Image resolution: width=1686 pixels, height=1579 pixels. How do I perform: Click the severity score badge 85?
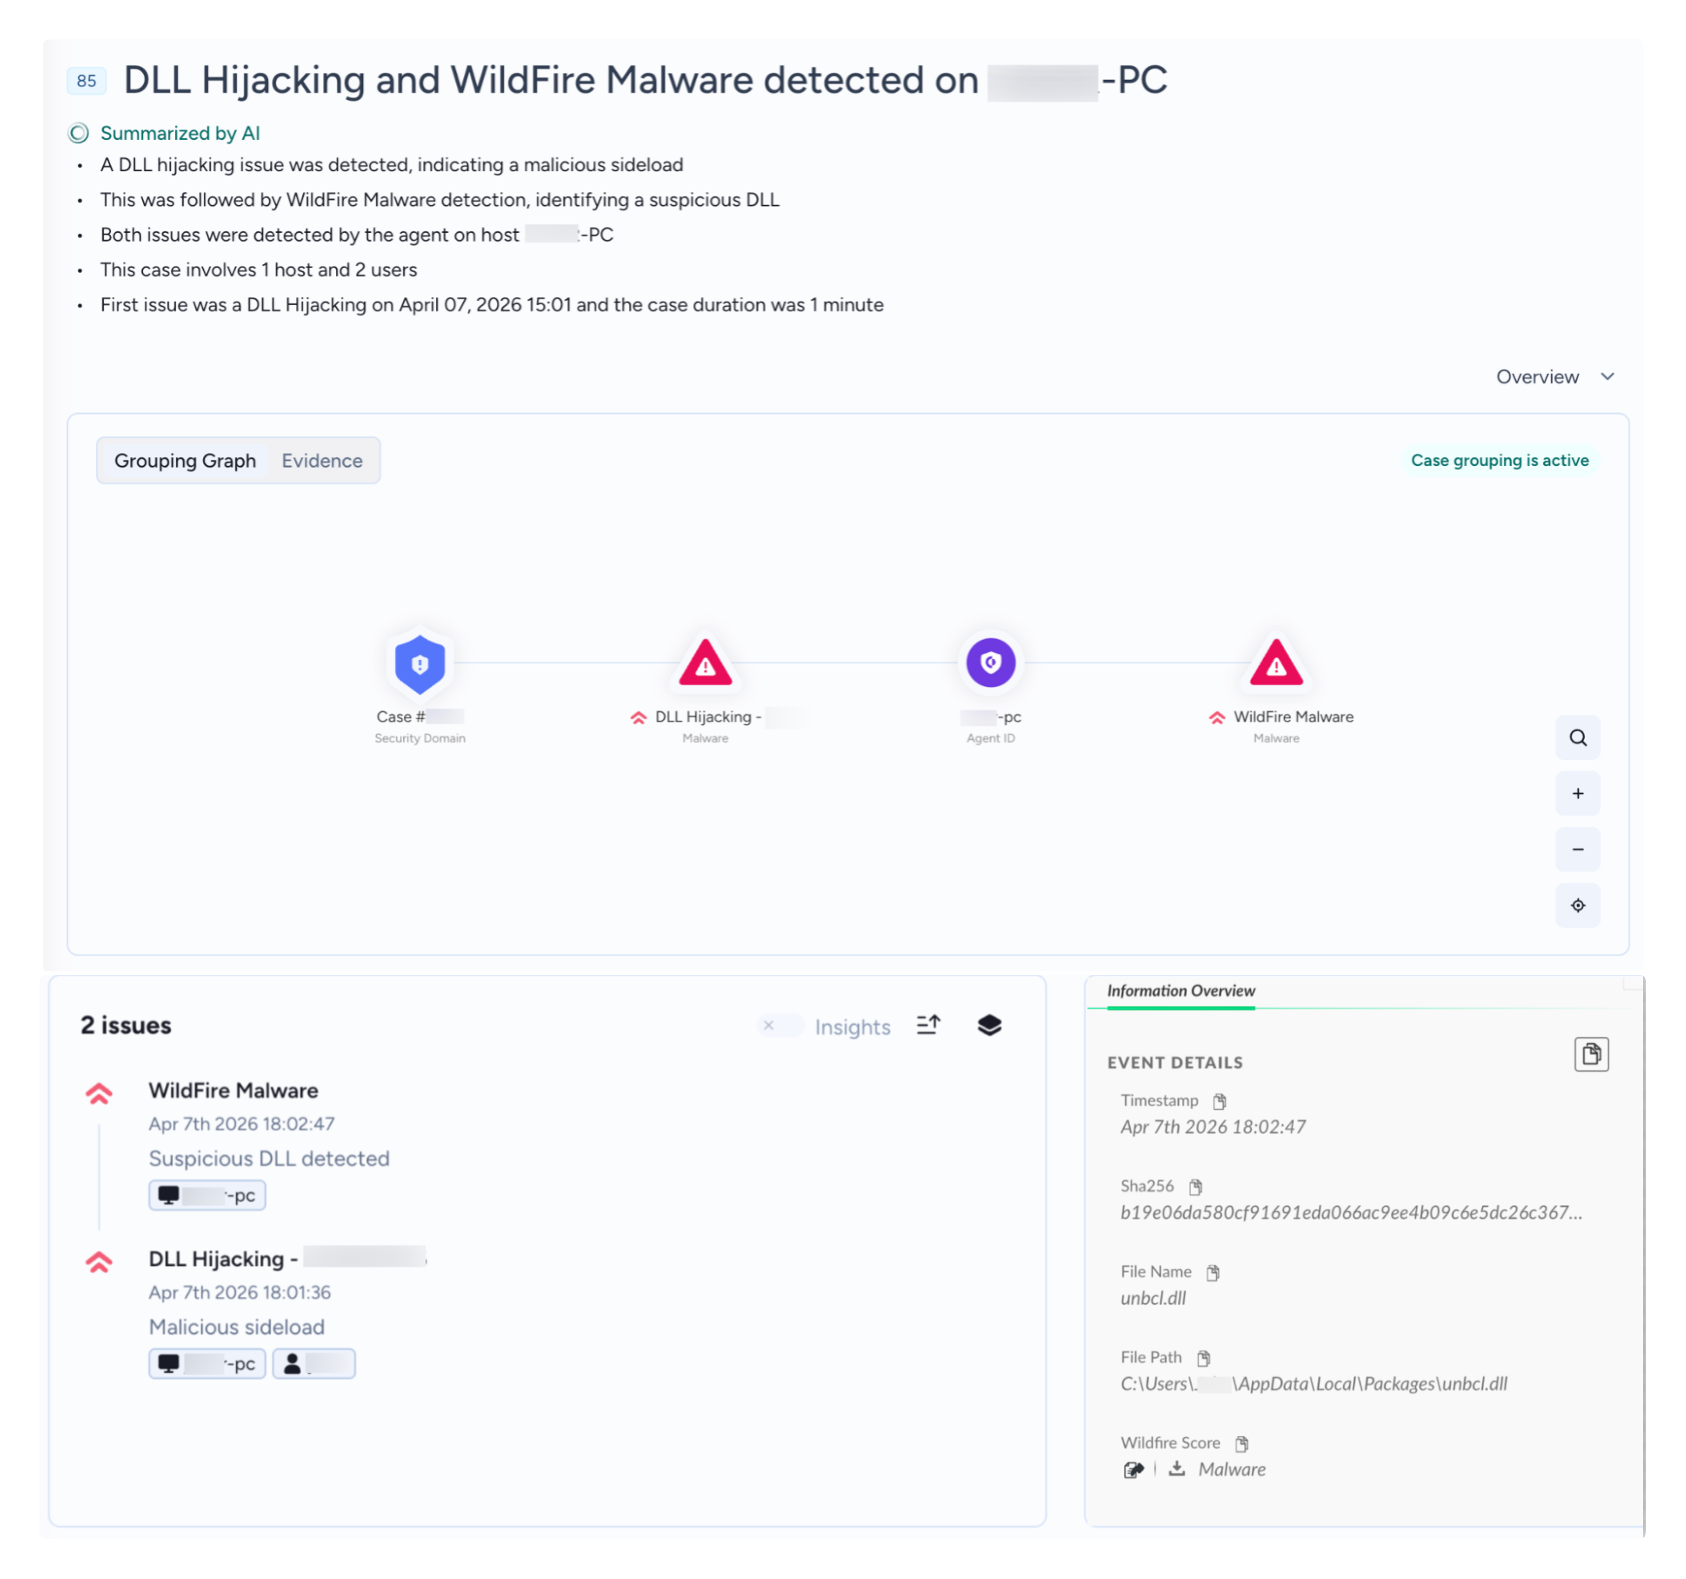pos(86,81)
